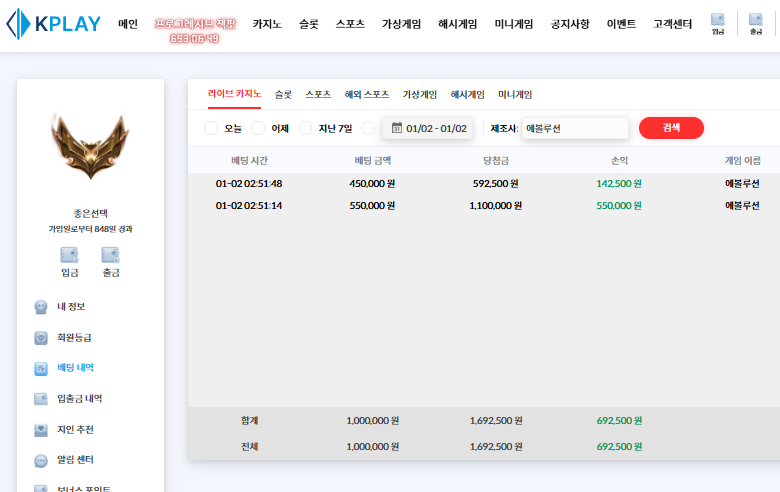Open the 01/02 - 01/02 date range picker
This screenshot has height=492, width=780.
tap(428, 128)
